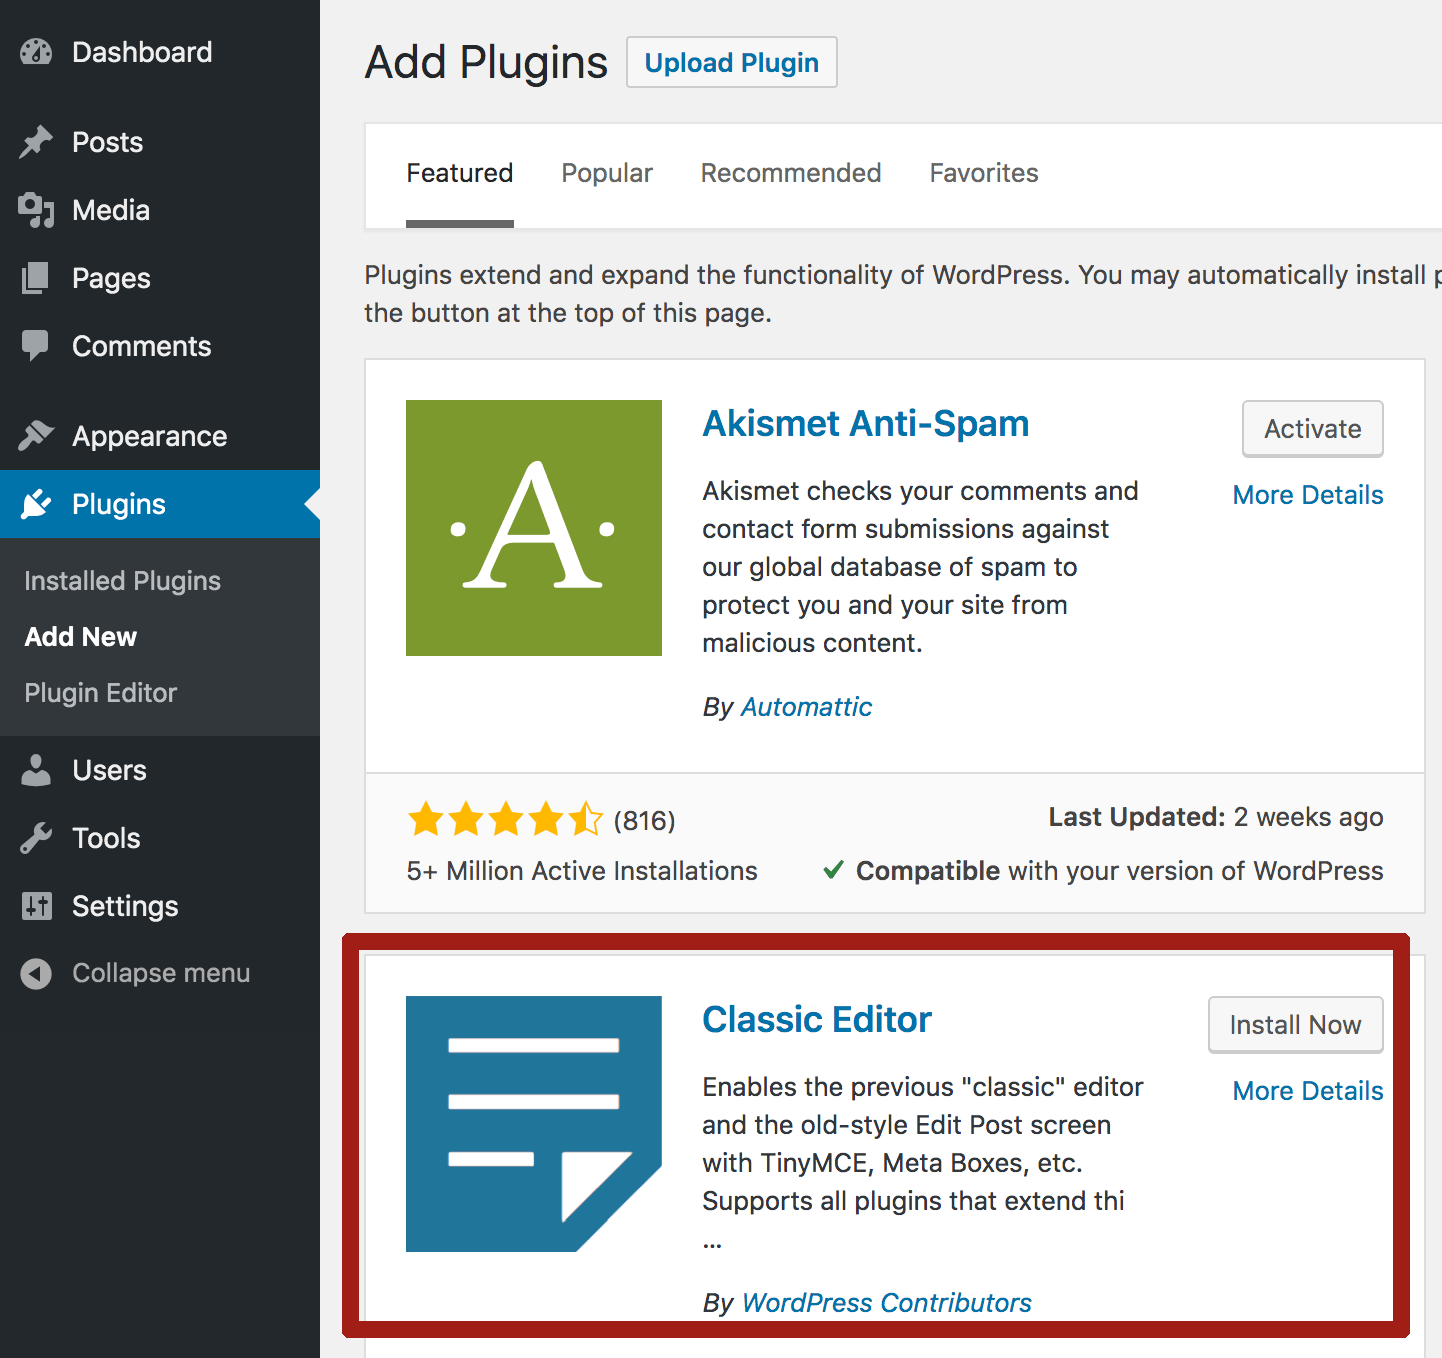Click the Media camera-note icon
Screen dimensions: 1442x1358
coord(36,210)
